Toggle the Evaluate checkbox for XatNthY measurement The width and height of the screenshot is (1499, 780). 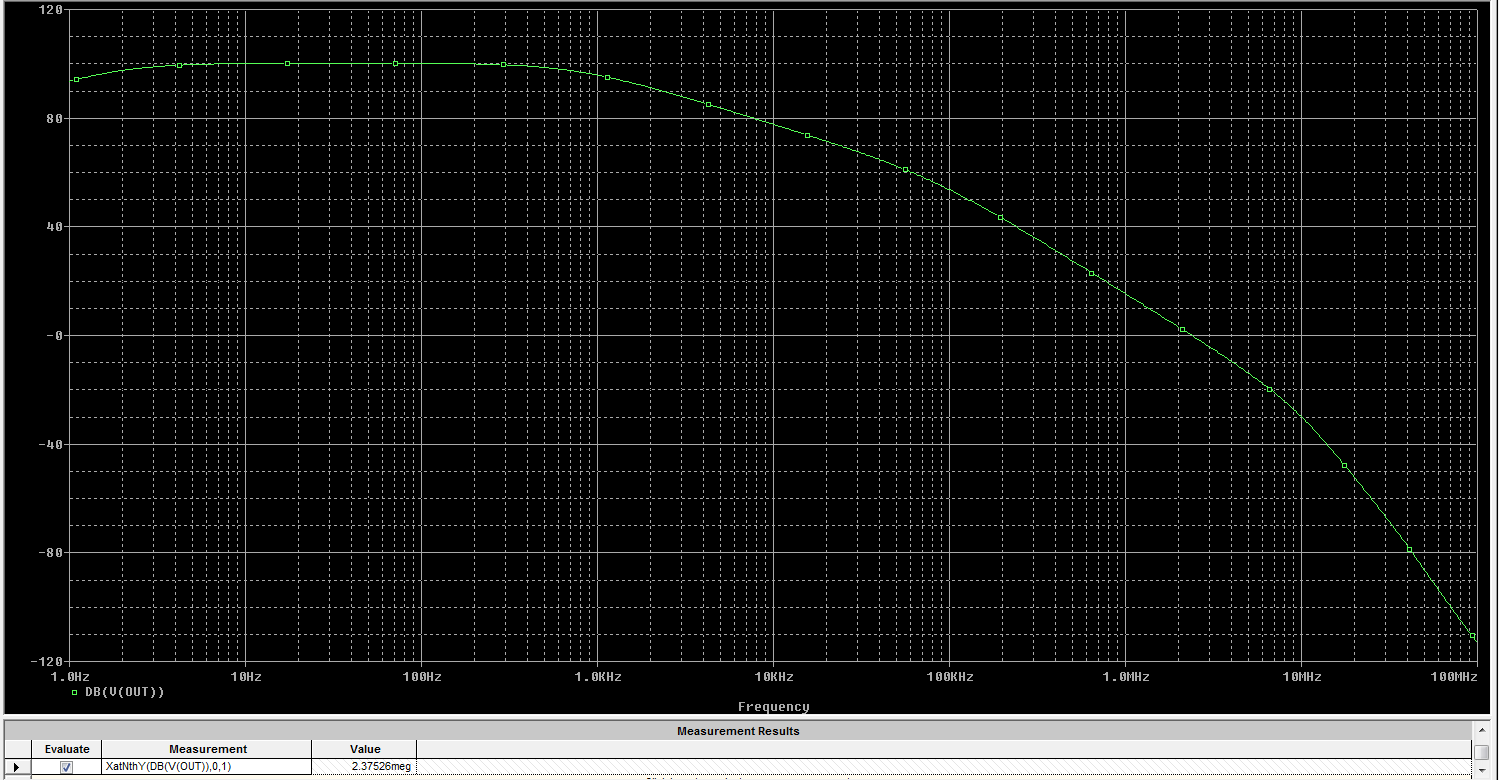(x=67, y=767)
